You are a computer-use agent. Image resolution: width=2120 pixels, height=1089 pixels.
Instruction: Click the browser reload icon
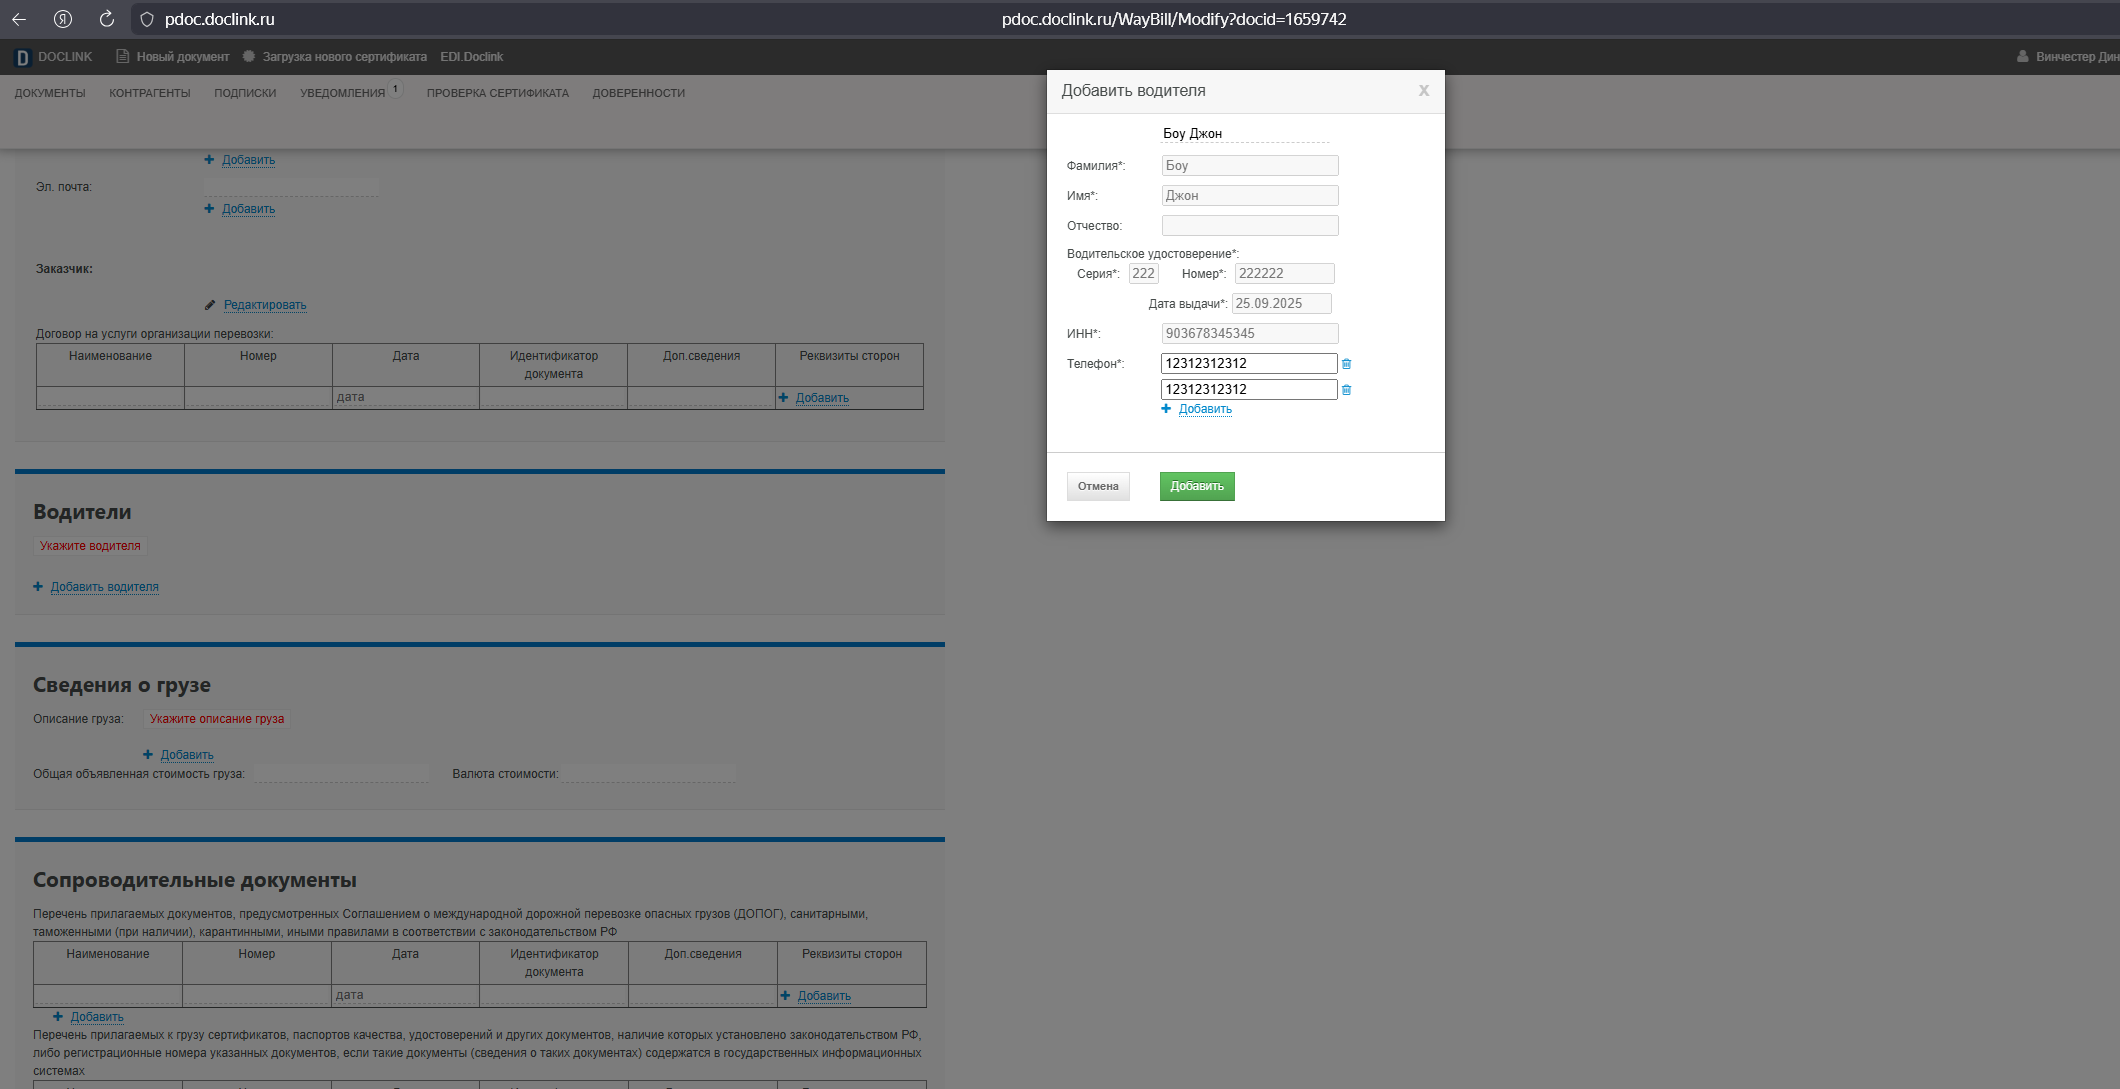click(x=107, y=19)
